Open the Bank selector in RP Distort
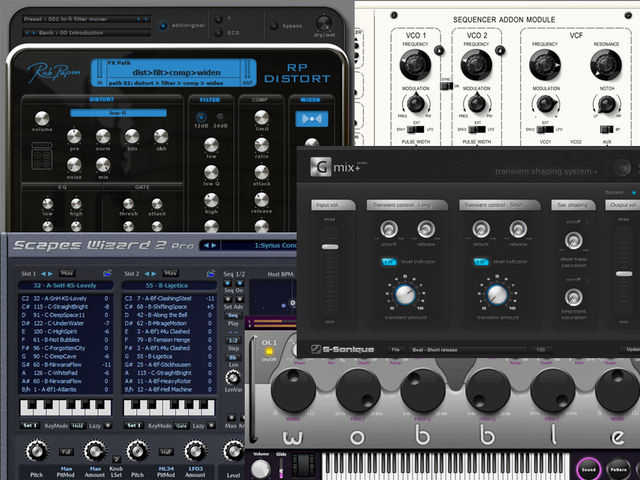640x480 pixels. 86,32
